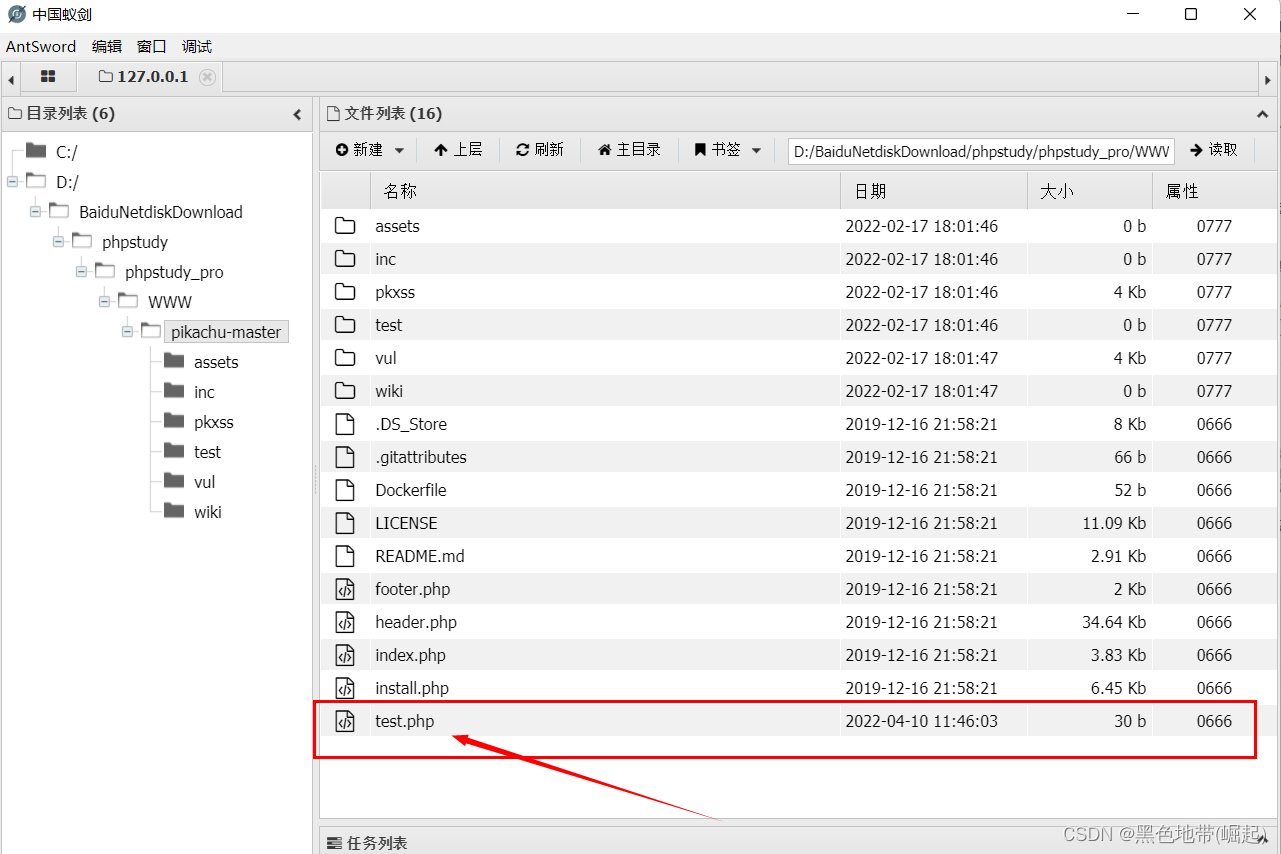The image size is (1281, 854).
Task: Click the 读取 button
Action: click(1214, 150)
